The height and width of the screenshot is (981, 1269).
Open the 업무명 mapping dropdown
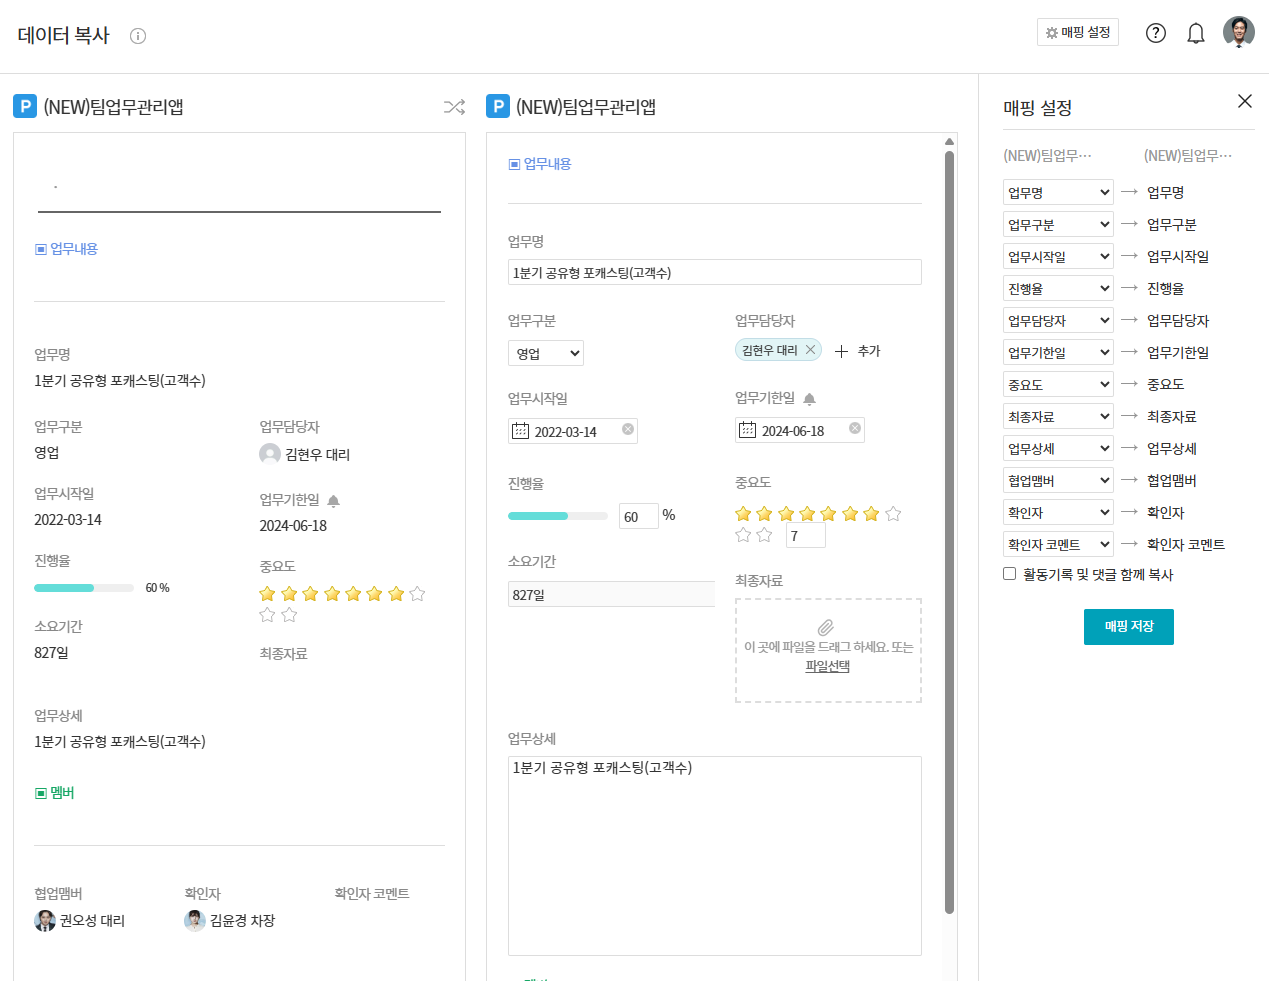(1058, 192)
